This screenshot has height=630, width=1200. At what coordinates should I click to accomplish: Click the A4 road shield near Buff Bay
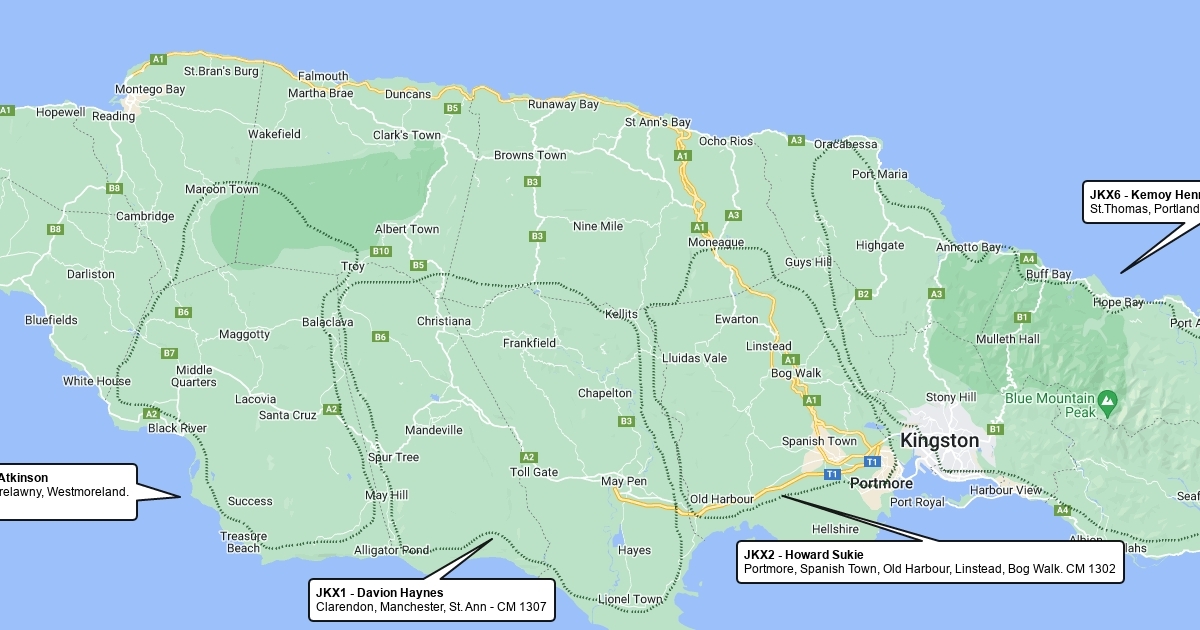(1028, 259)
